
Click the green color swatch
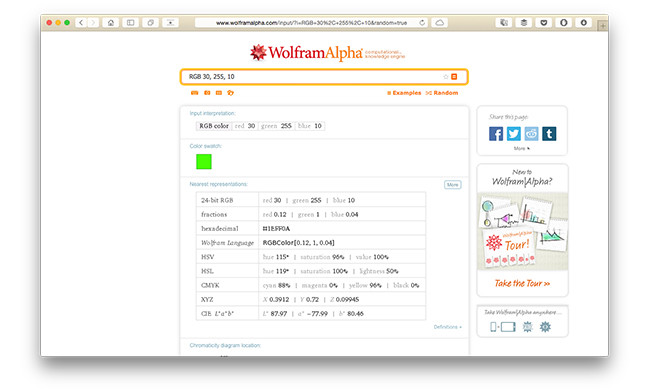pyautogui.click(x=204, y=162)
